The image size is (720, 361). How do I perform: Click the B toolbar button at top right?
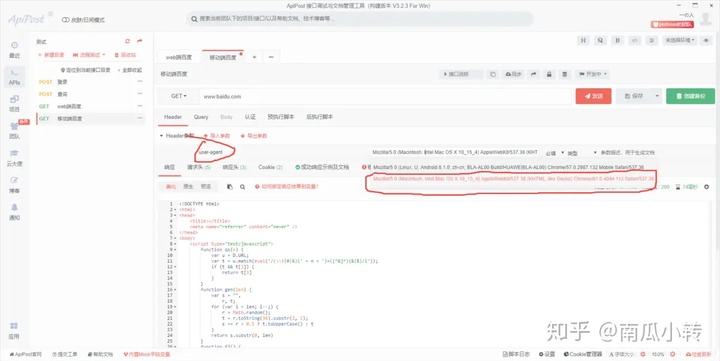[x=618, y=40]
